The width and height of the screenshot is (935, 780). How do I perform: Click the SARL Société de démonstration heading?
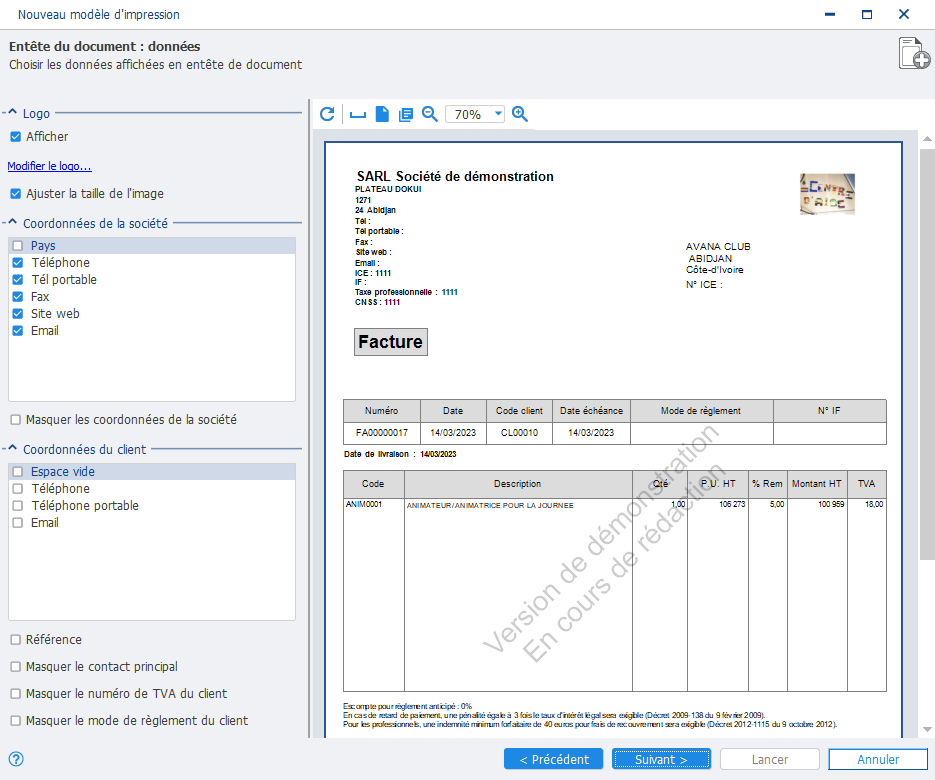(455, 177)
